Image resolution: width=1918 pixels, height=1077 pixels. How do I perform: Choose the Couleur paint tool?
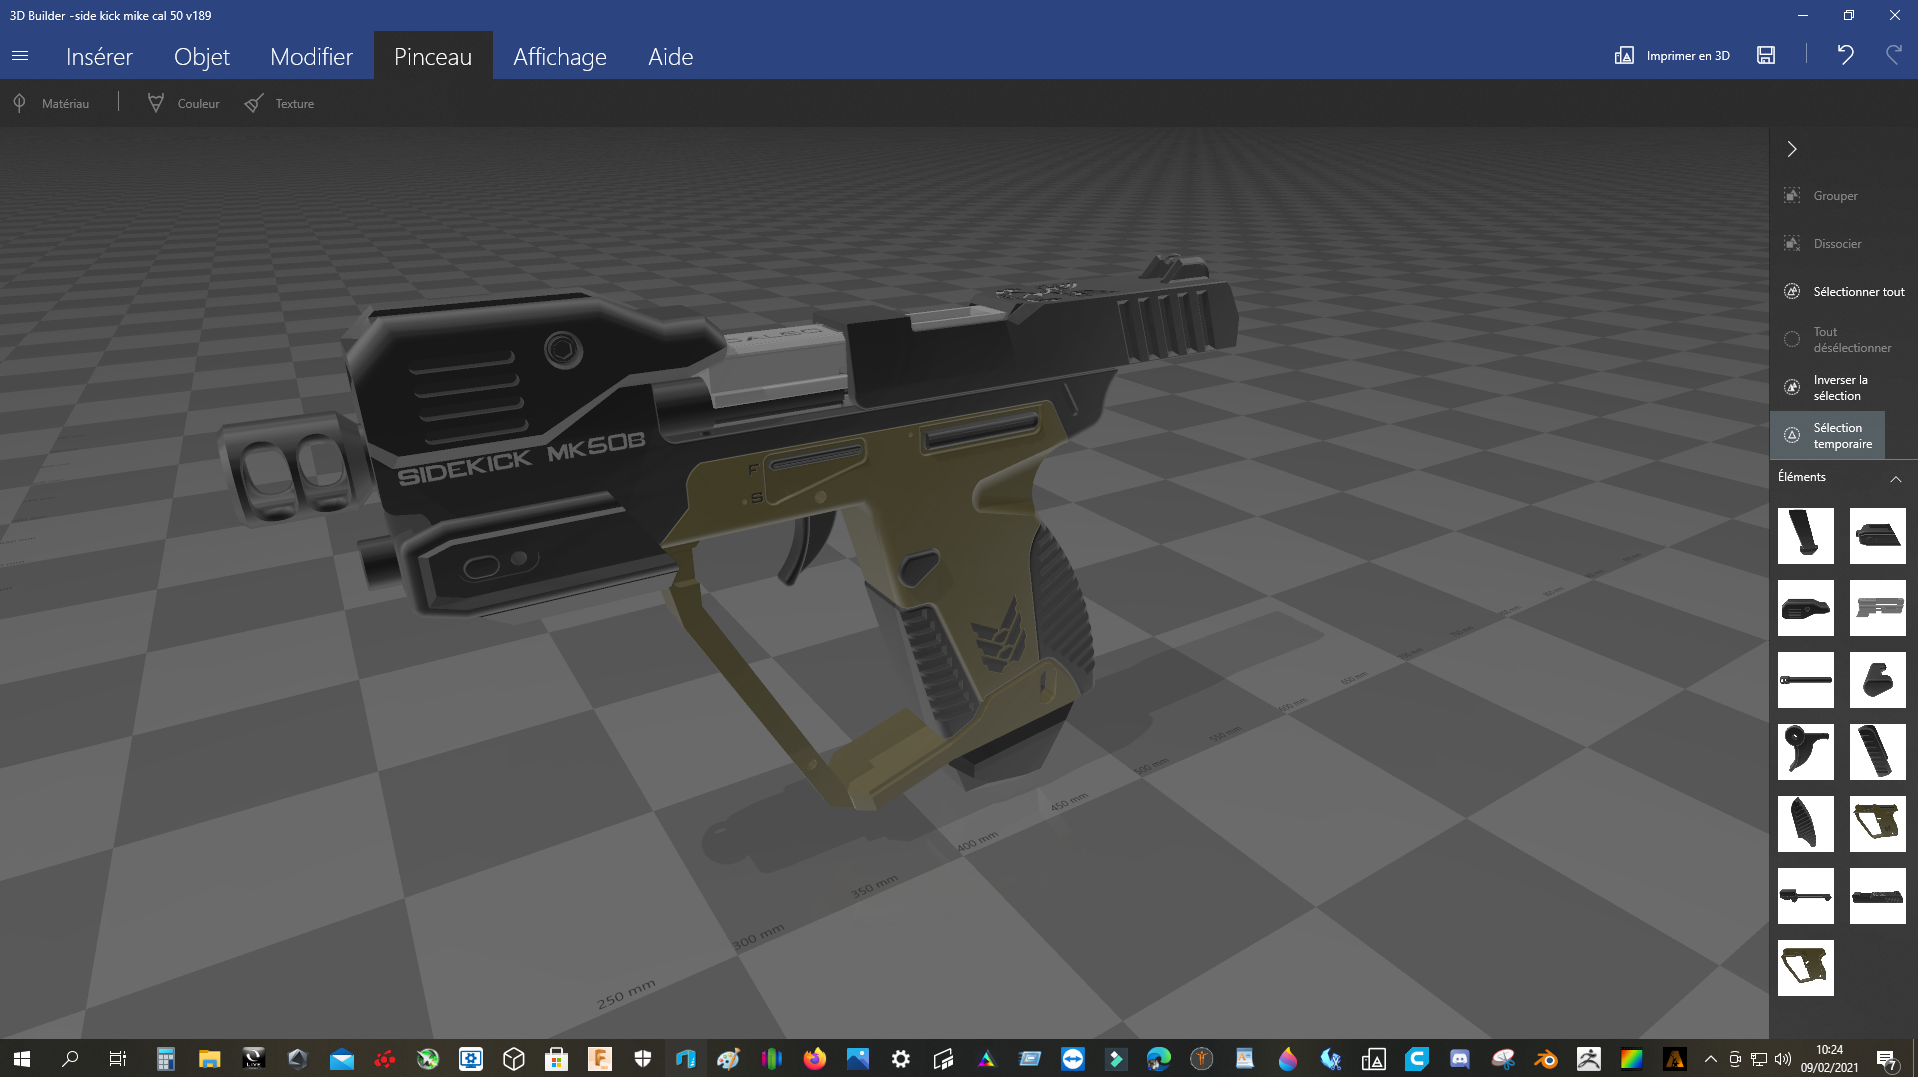(x=183, y=103)
